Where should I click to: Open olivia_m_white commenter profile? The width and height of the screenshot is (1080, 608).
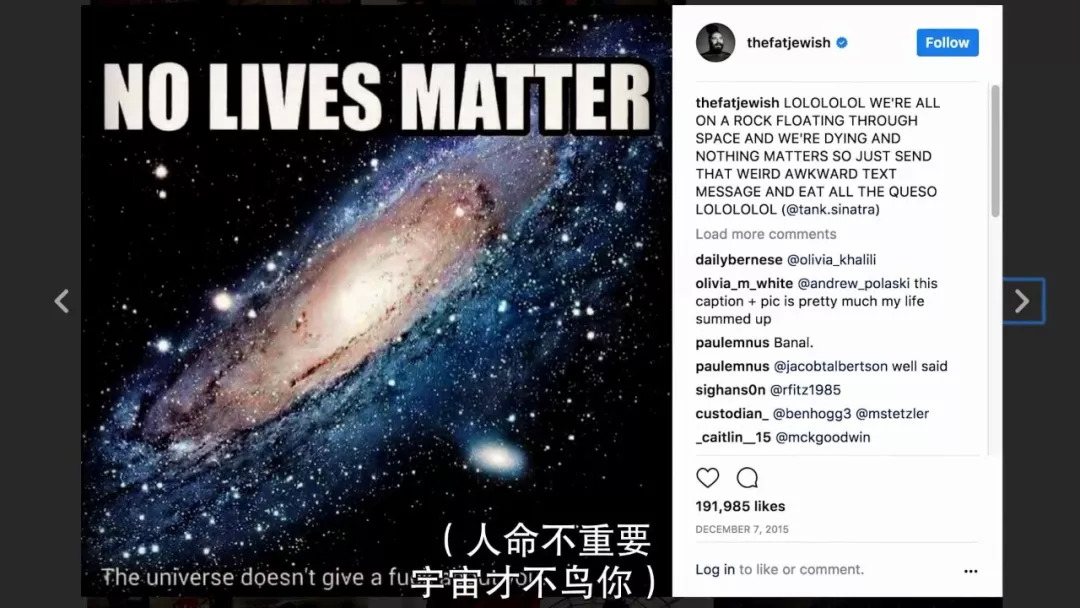coord(745,283)
